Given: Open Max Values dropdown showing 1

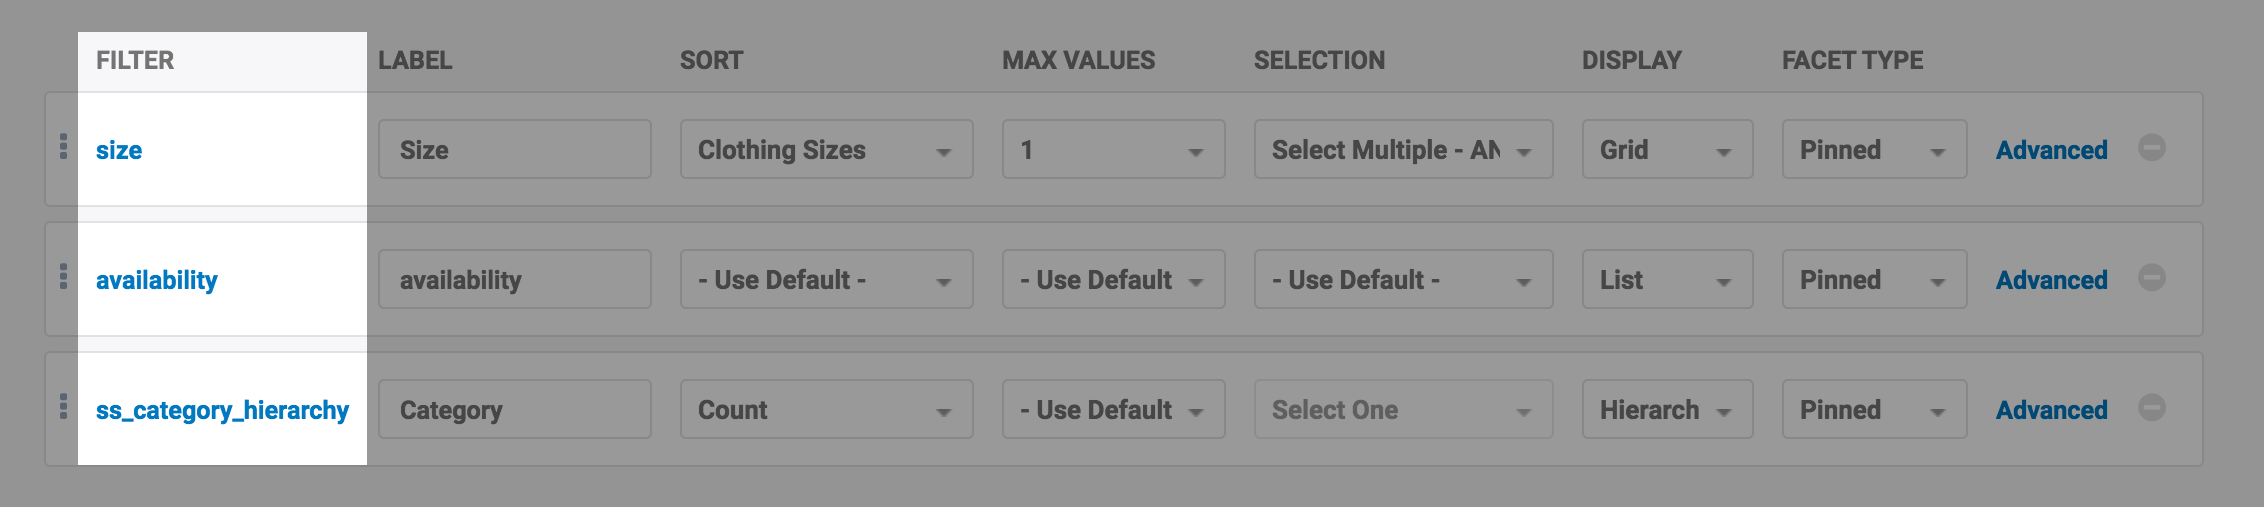Looking at the screenshot, I should [1112, 150].
